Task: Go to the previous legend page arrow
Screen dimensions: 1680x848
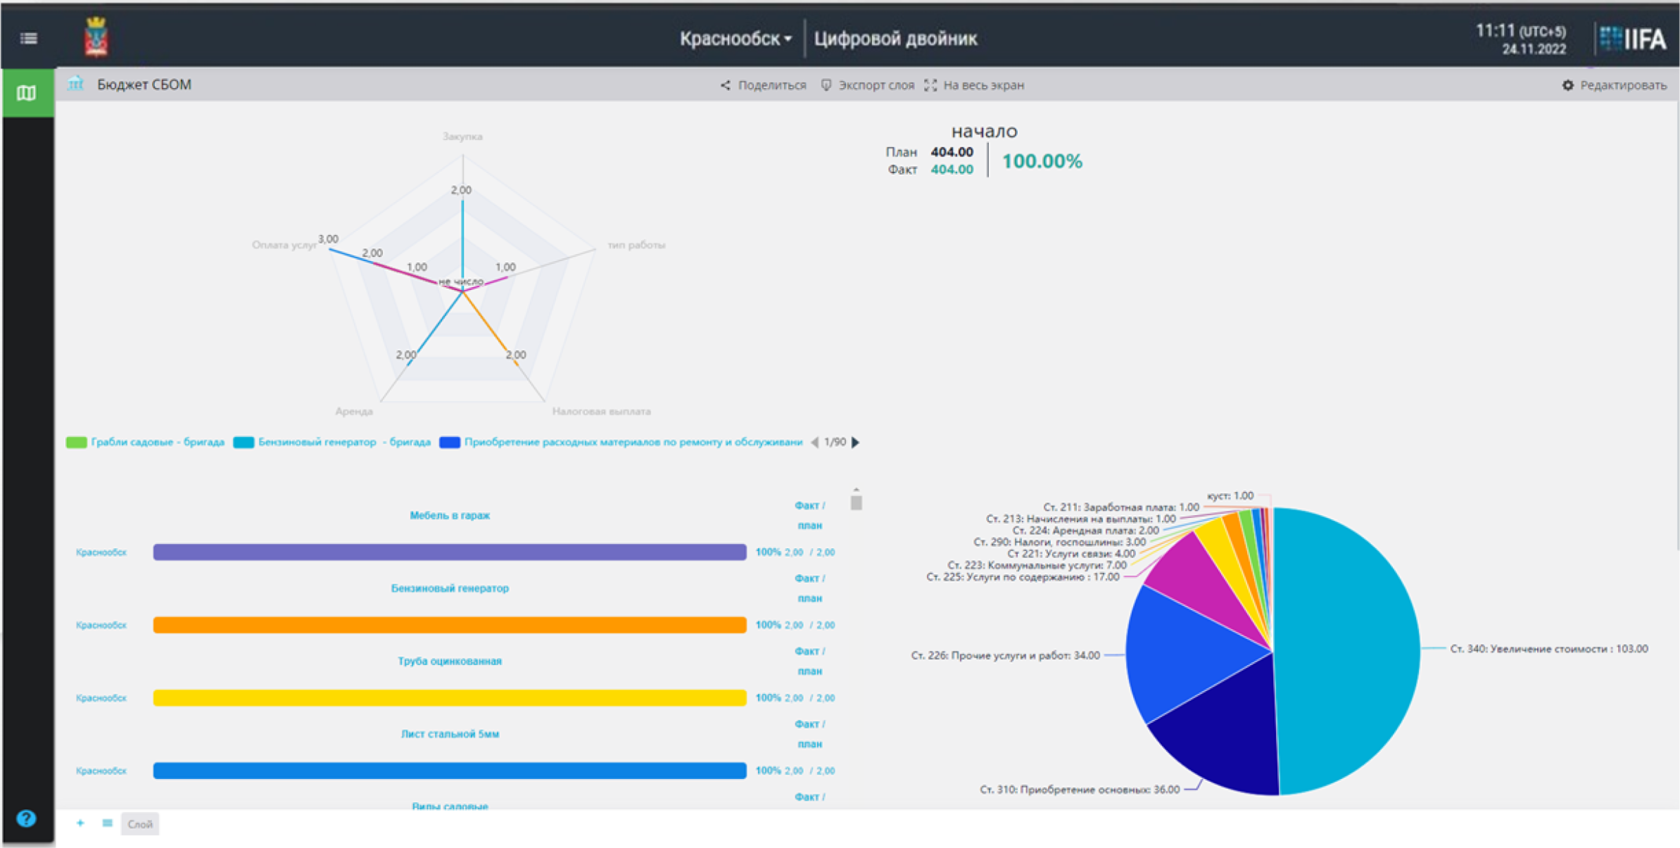Action: tap(814, 442)
